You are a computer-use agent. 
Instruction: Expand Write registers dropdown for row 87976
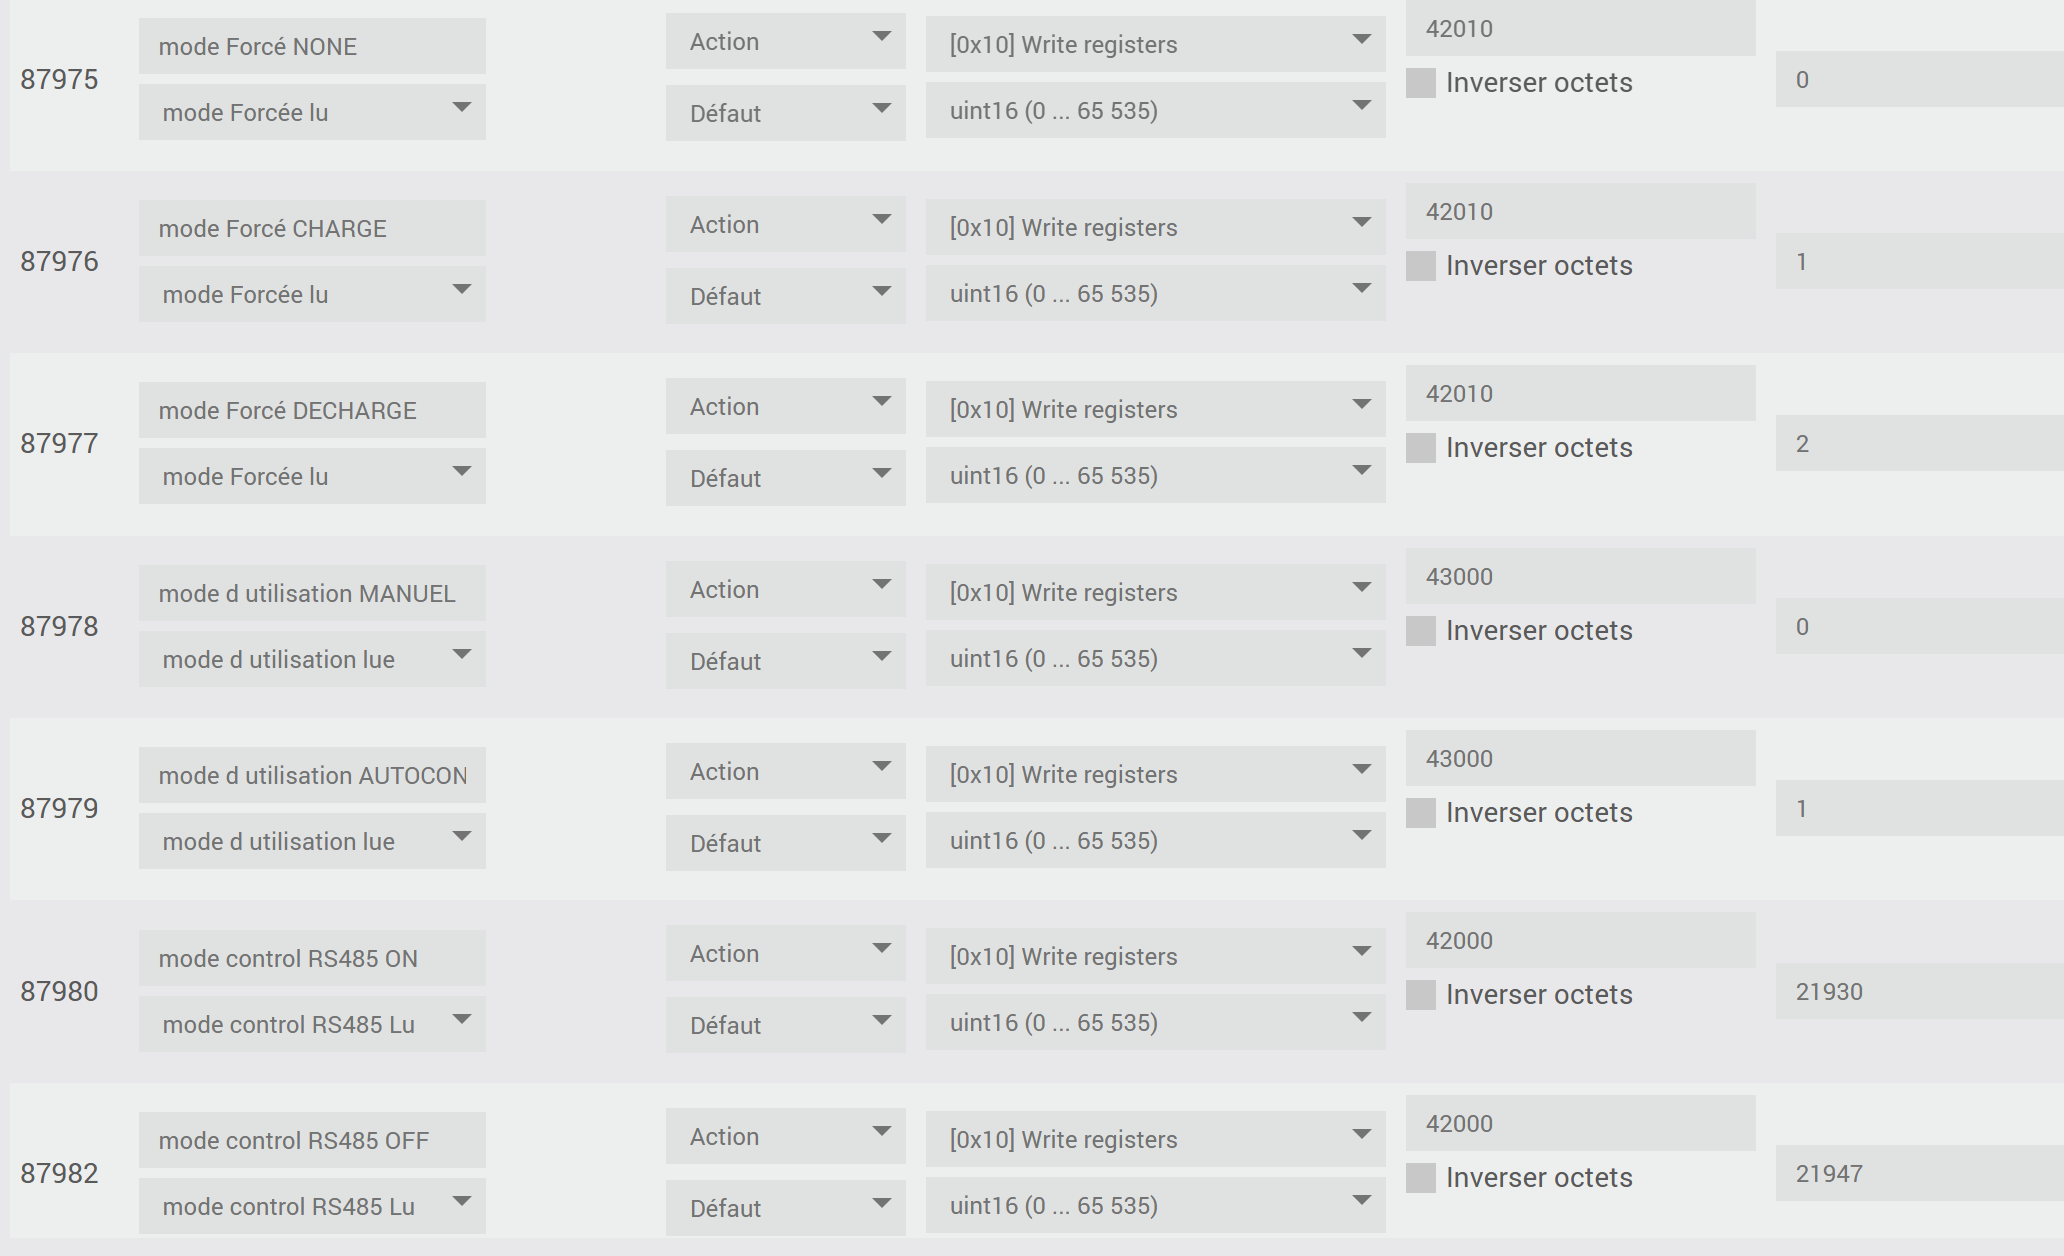(x=1155, y=228)
